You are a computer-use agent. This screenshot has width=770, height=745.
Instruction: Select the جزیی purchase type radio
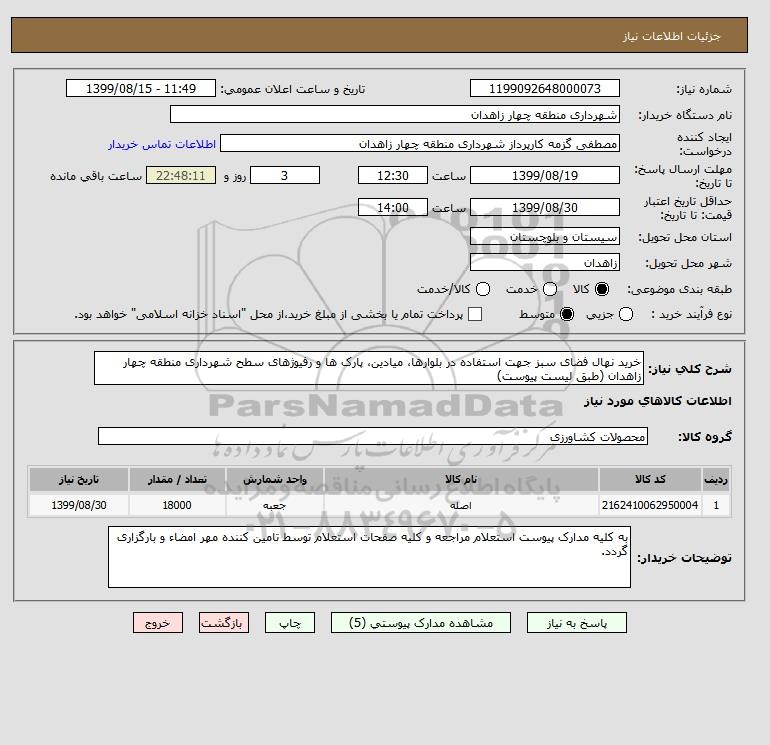coord(626,314)
